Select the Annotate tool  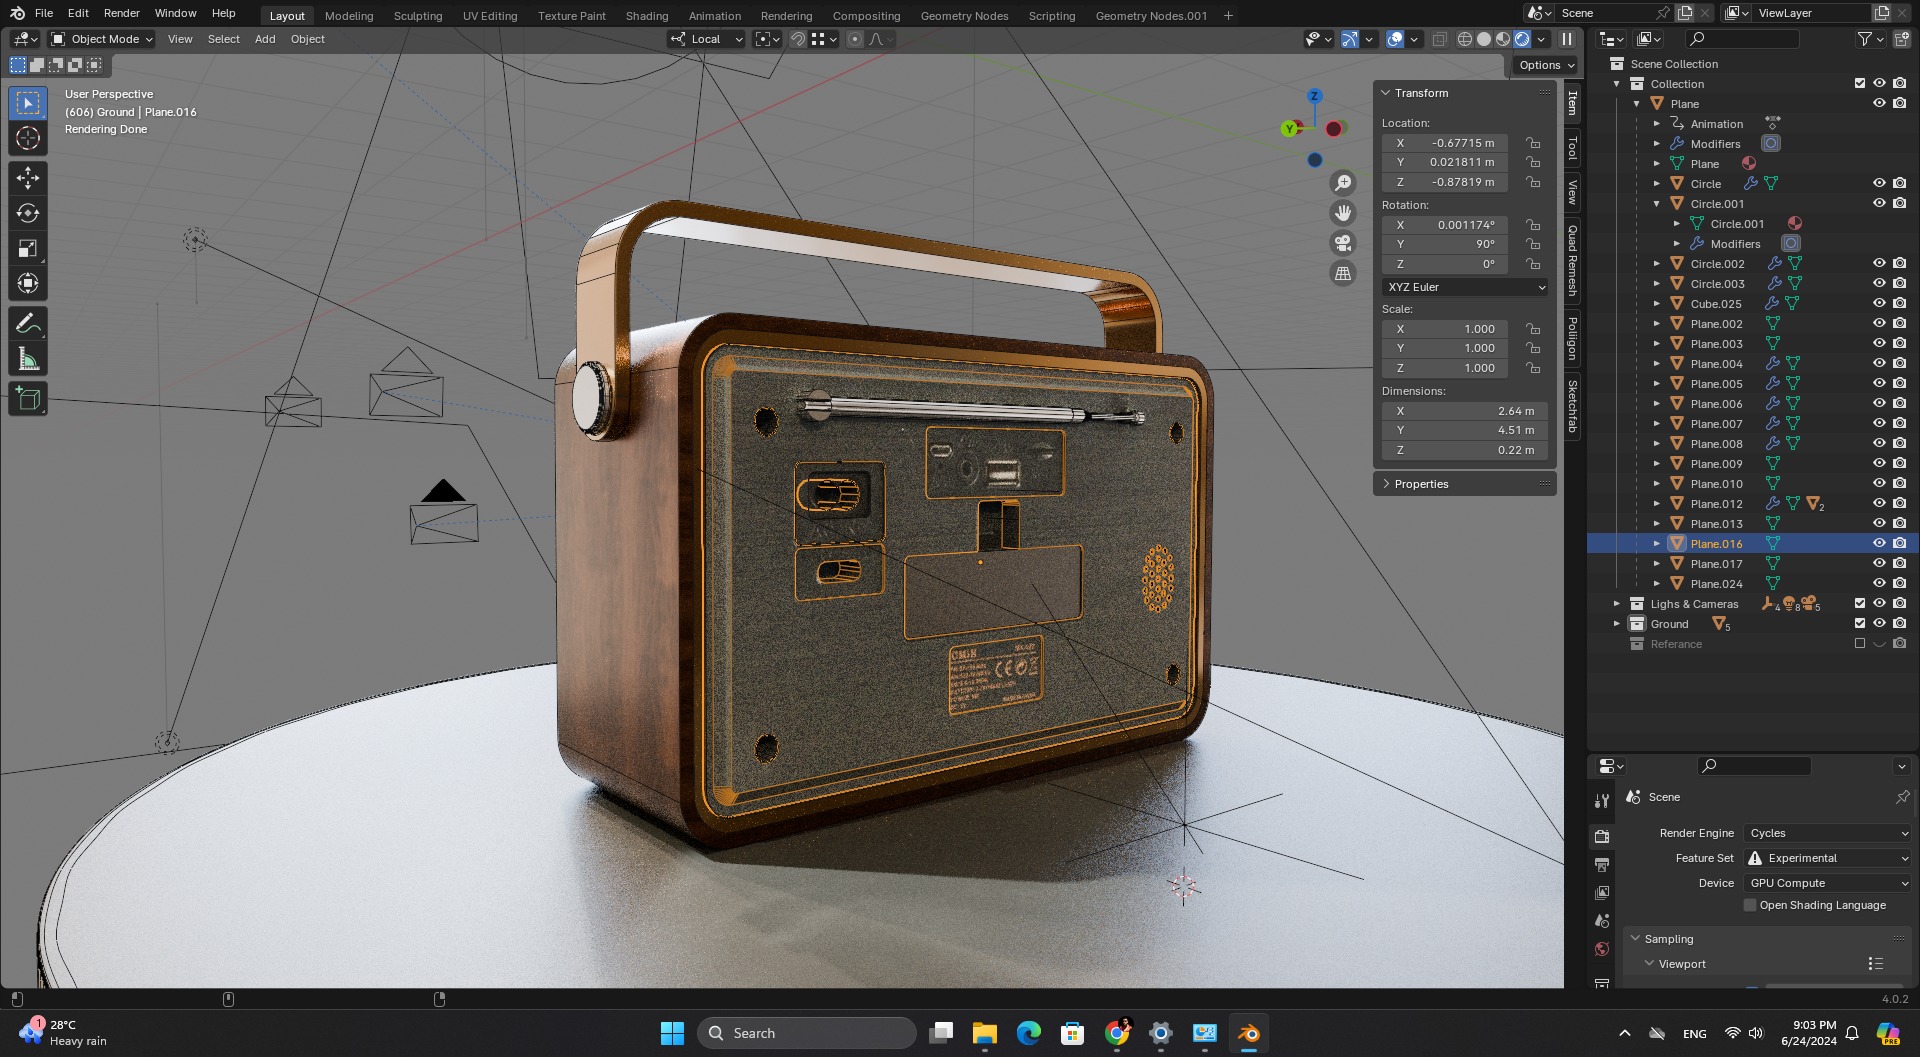coord(28,324)
